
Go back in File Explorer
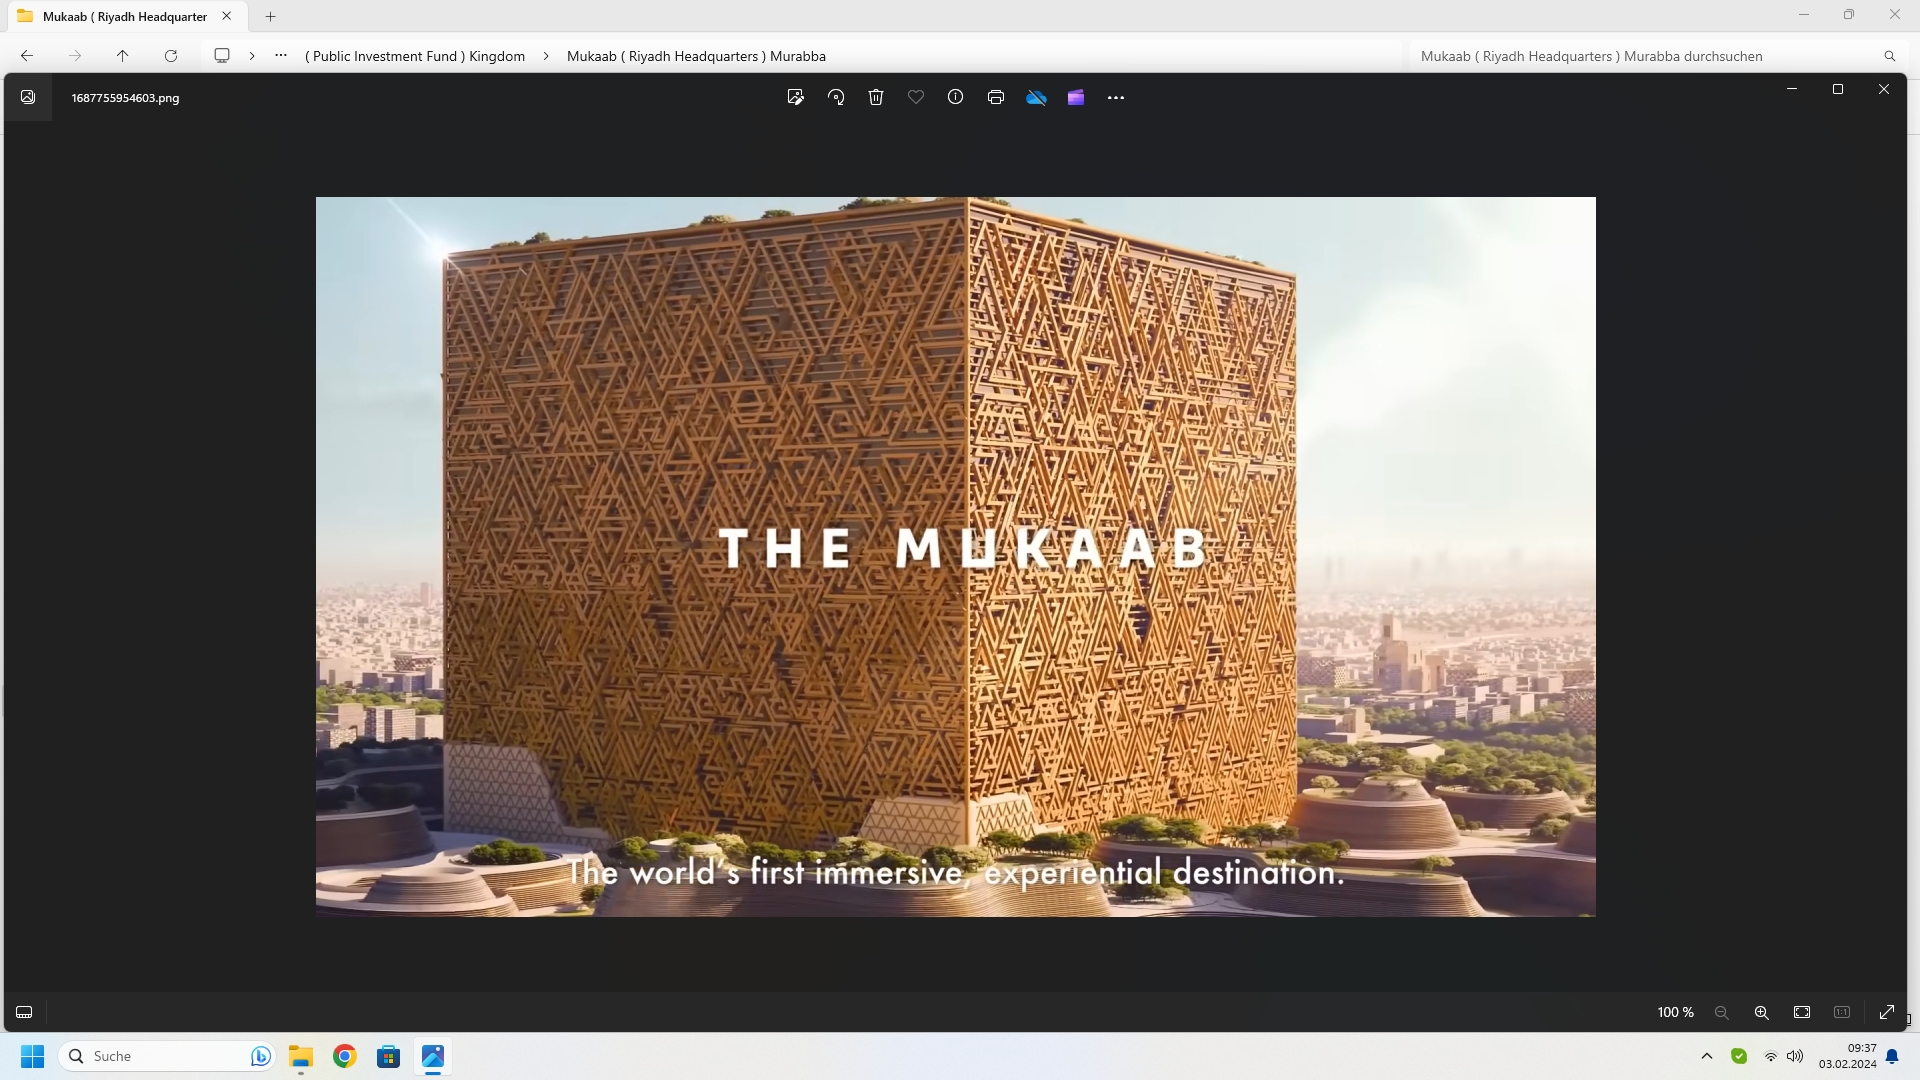(27, 56)
